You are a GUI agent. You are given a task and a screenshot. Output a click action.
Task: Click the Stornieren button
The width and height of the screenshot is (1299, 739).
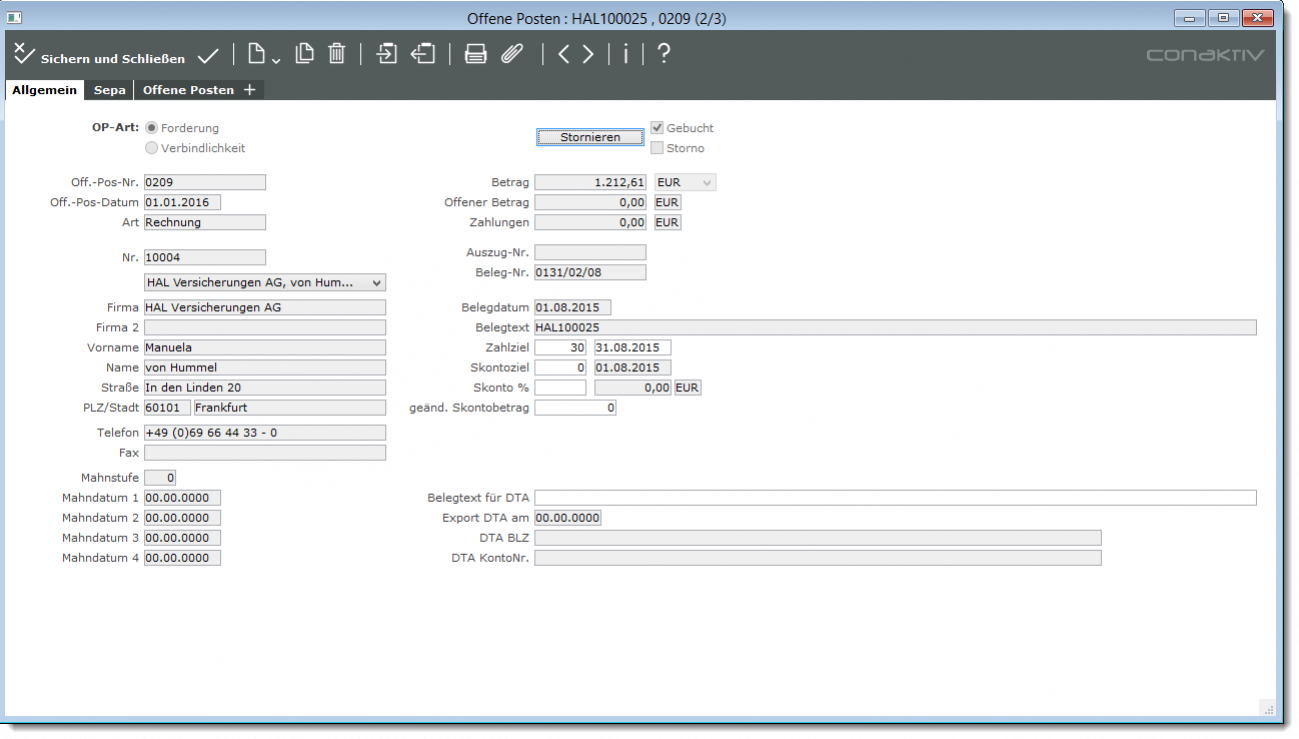tap(590, 137)
